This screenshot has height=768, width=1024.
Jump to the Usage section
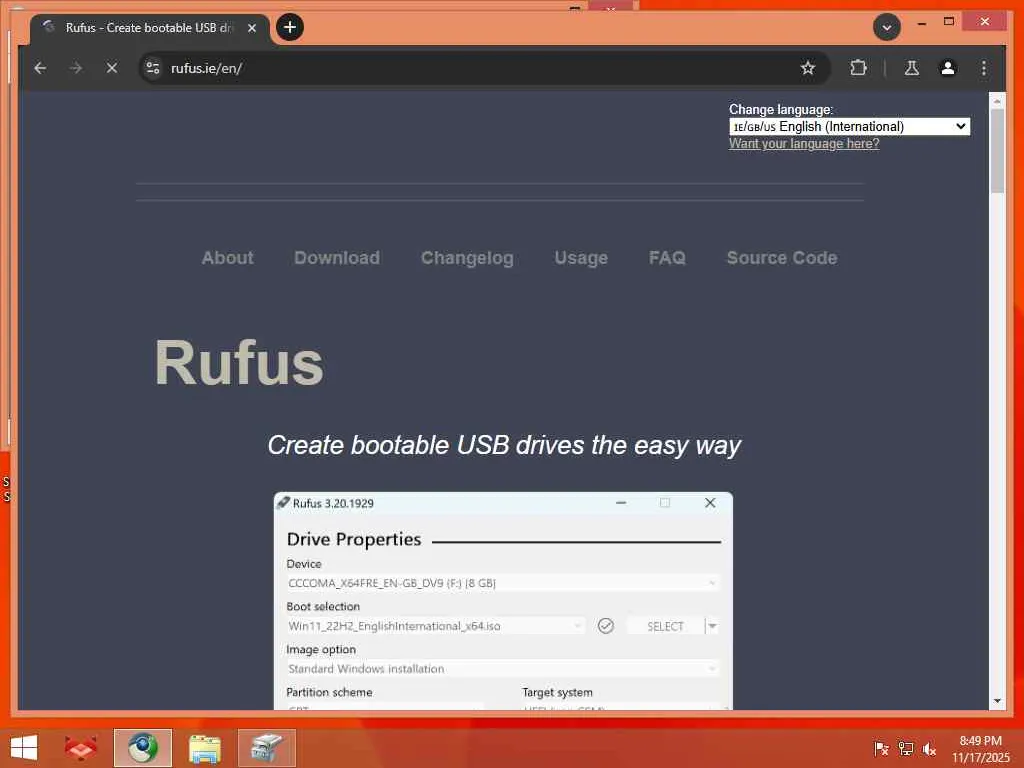pyautogui.click(x=581, y=259)
